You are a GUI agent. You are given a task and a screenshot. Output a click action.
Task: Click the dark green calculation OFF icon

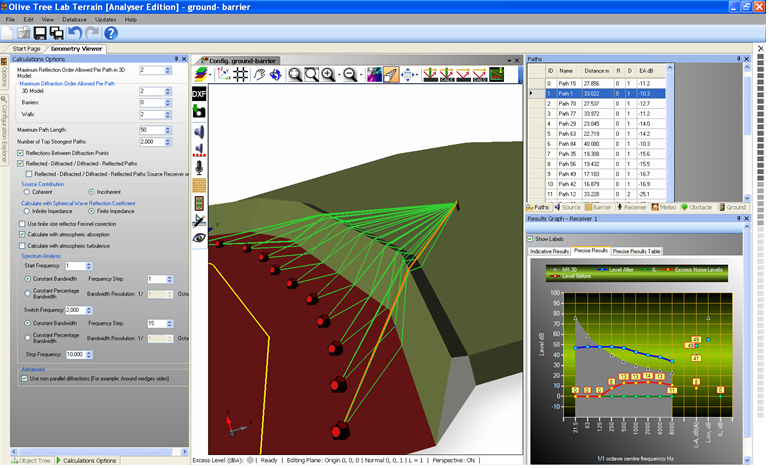tap(496, 75)
